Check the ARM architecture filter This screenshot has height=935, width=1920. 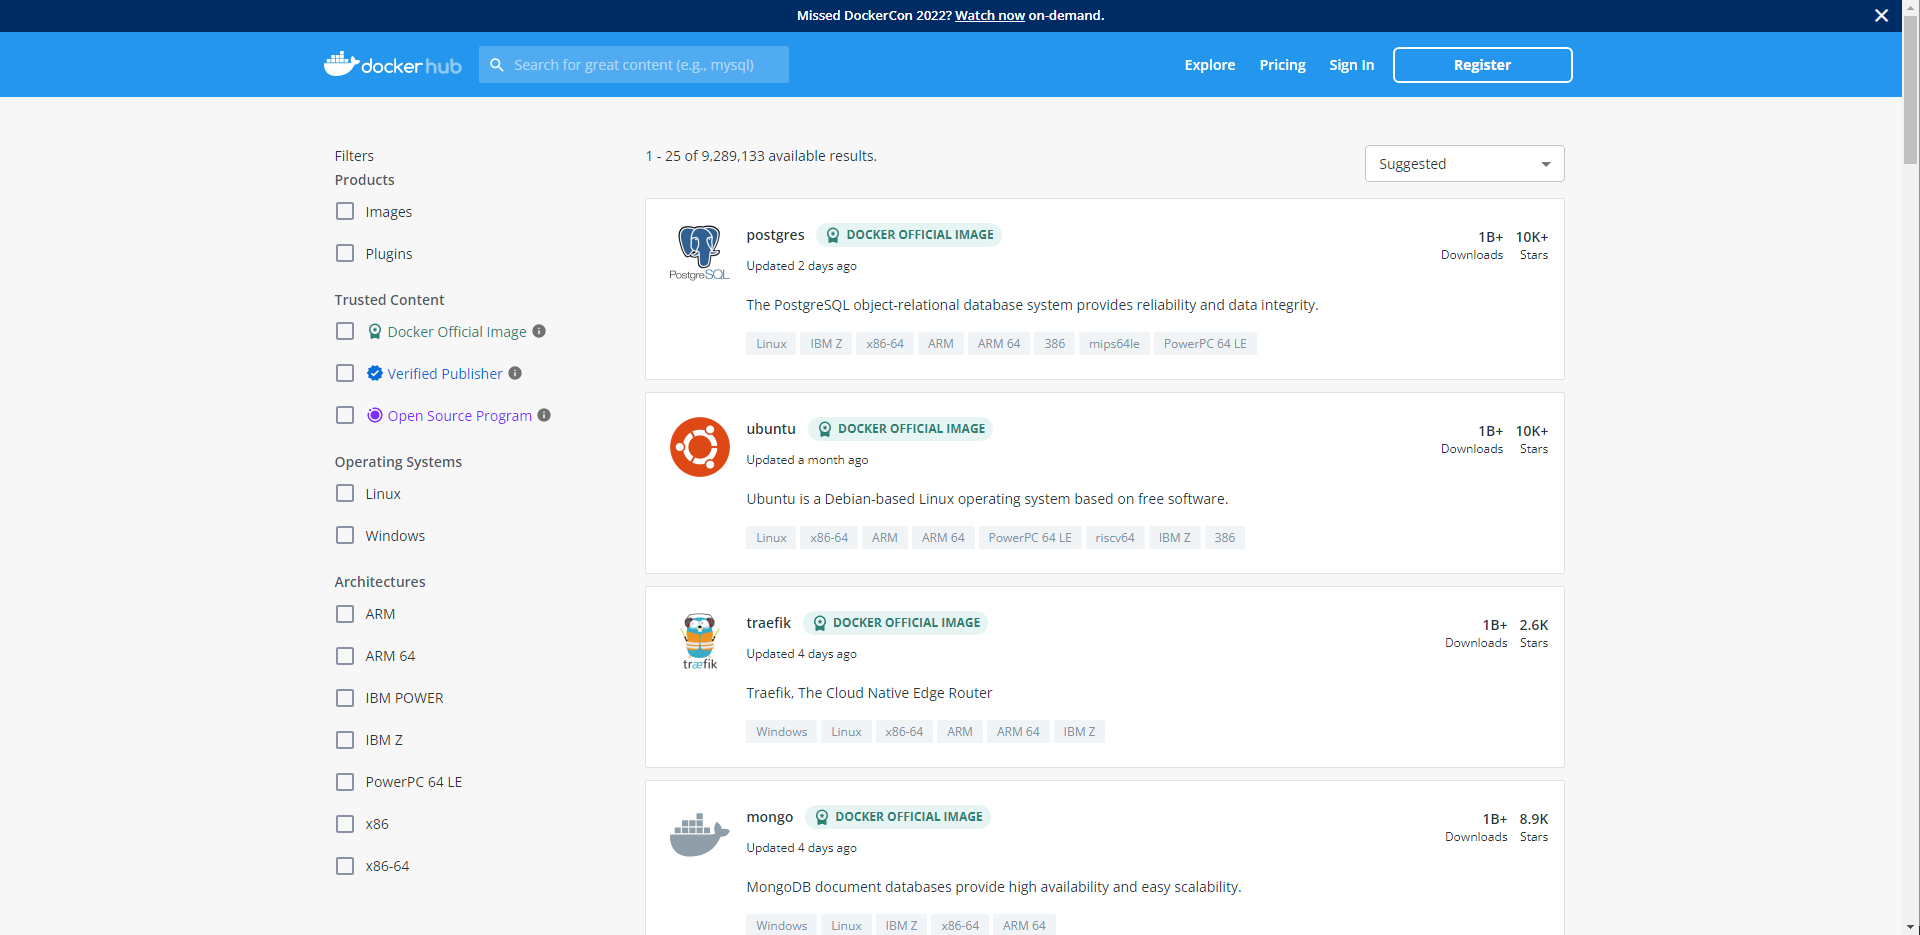coord(345,614)
